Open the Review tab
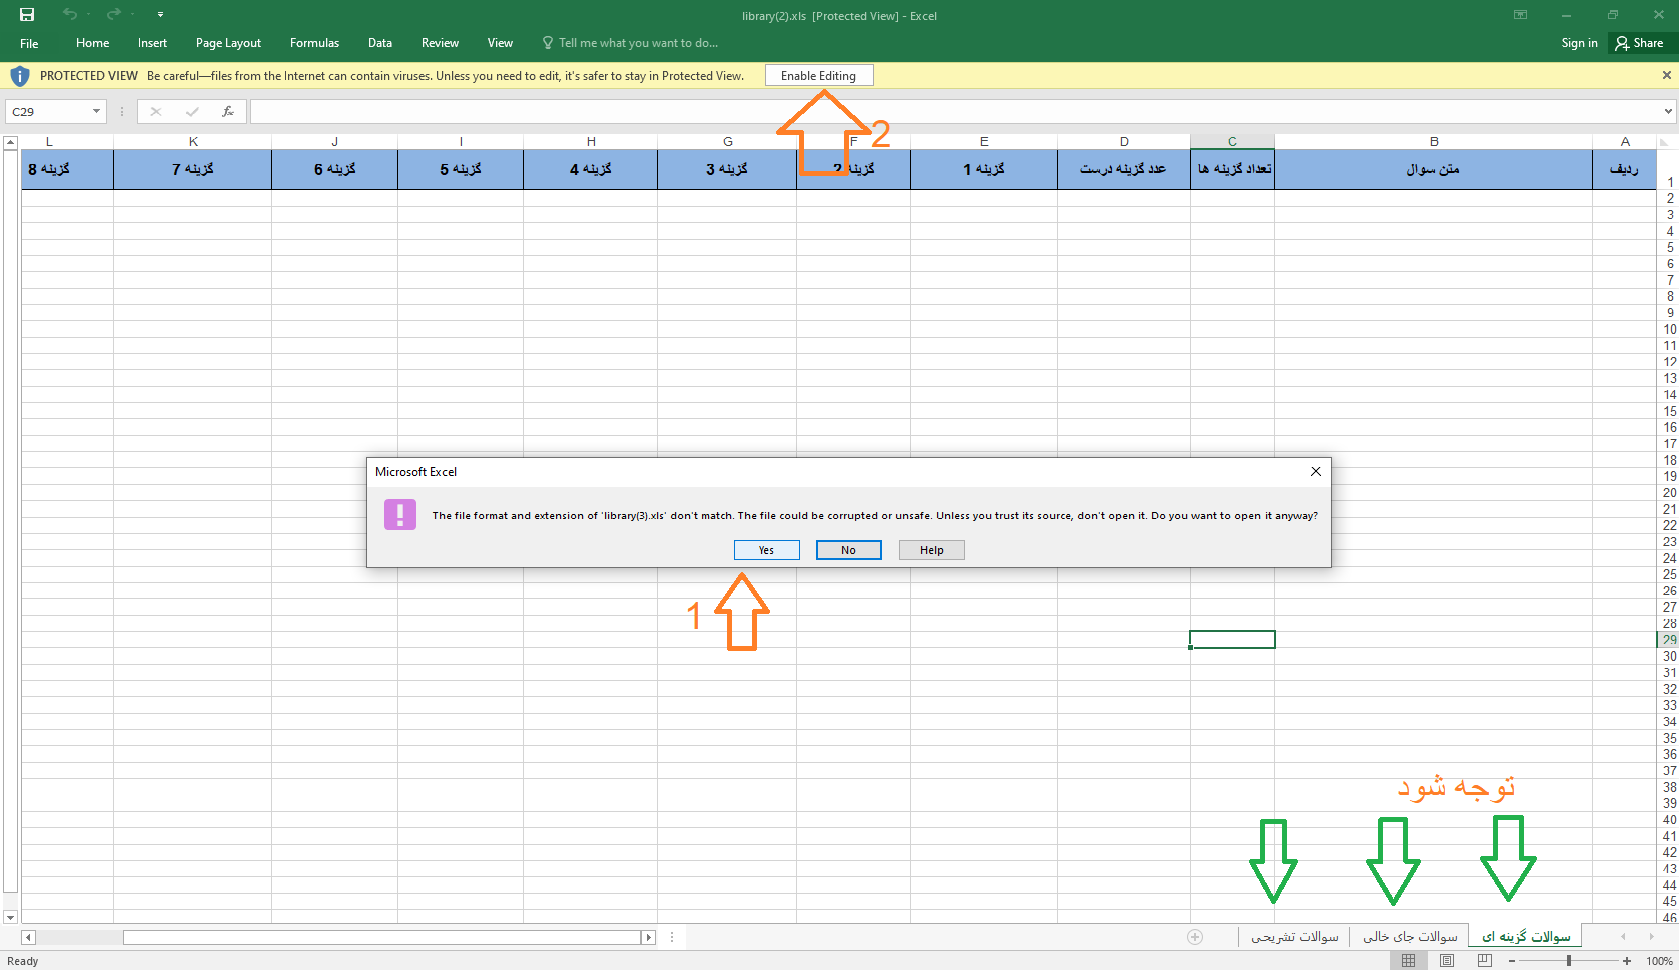Viewport: 1679px width, 970px height. pyautogui.click(x=440, y=43)
